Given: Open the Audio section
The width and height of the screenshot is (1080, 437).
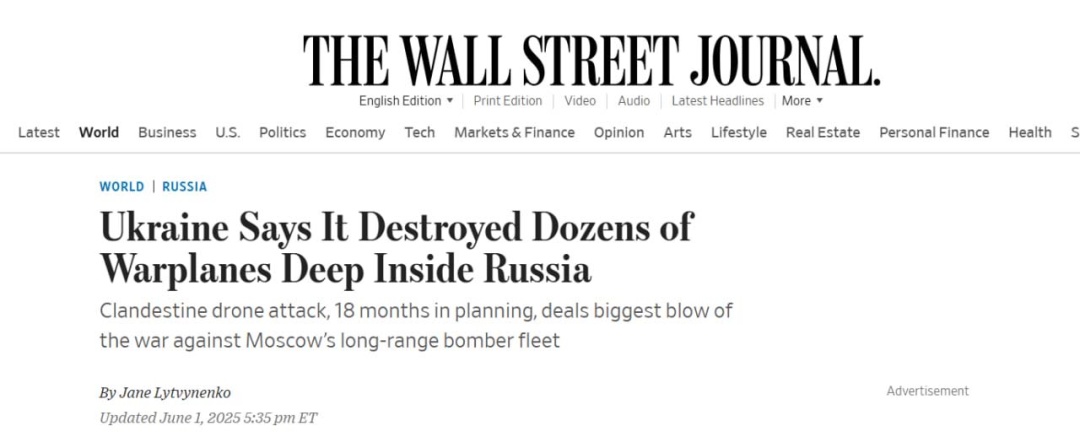Looking at the screenshot, I should pyautogui.click(x=634, y=101).
